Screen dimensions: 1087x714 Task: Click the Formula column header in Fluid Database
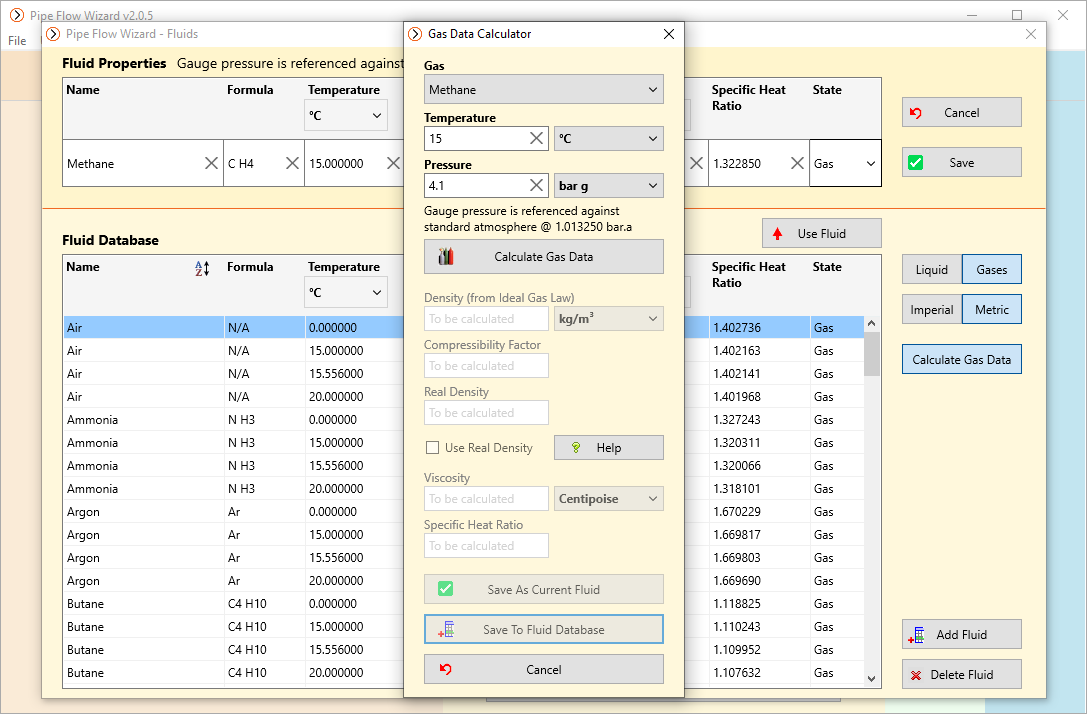[250, 267]
